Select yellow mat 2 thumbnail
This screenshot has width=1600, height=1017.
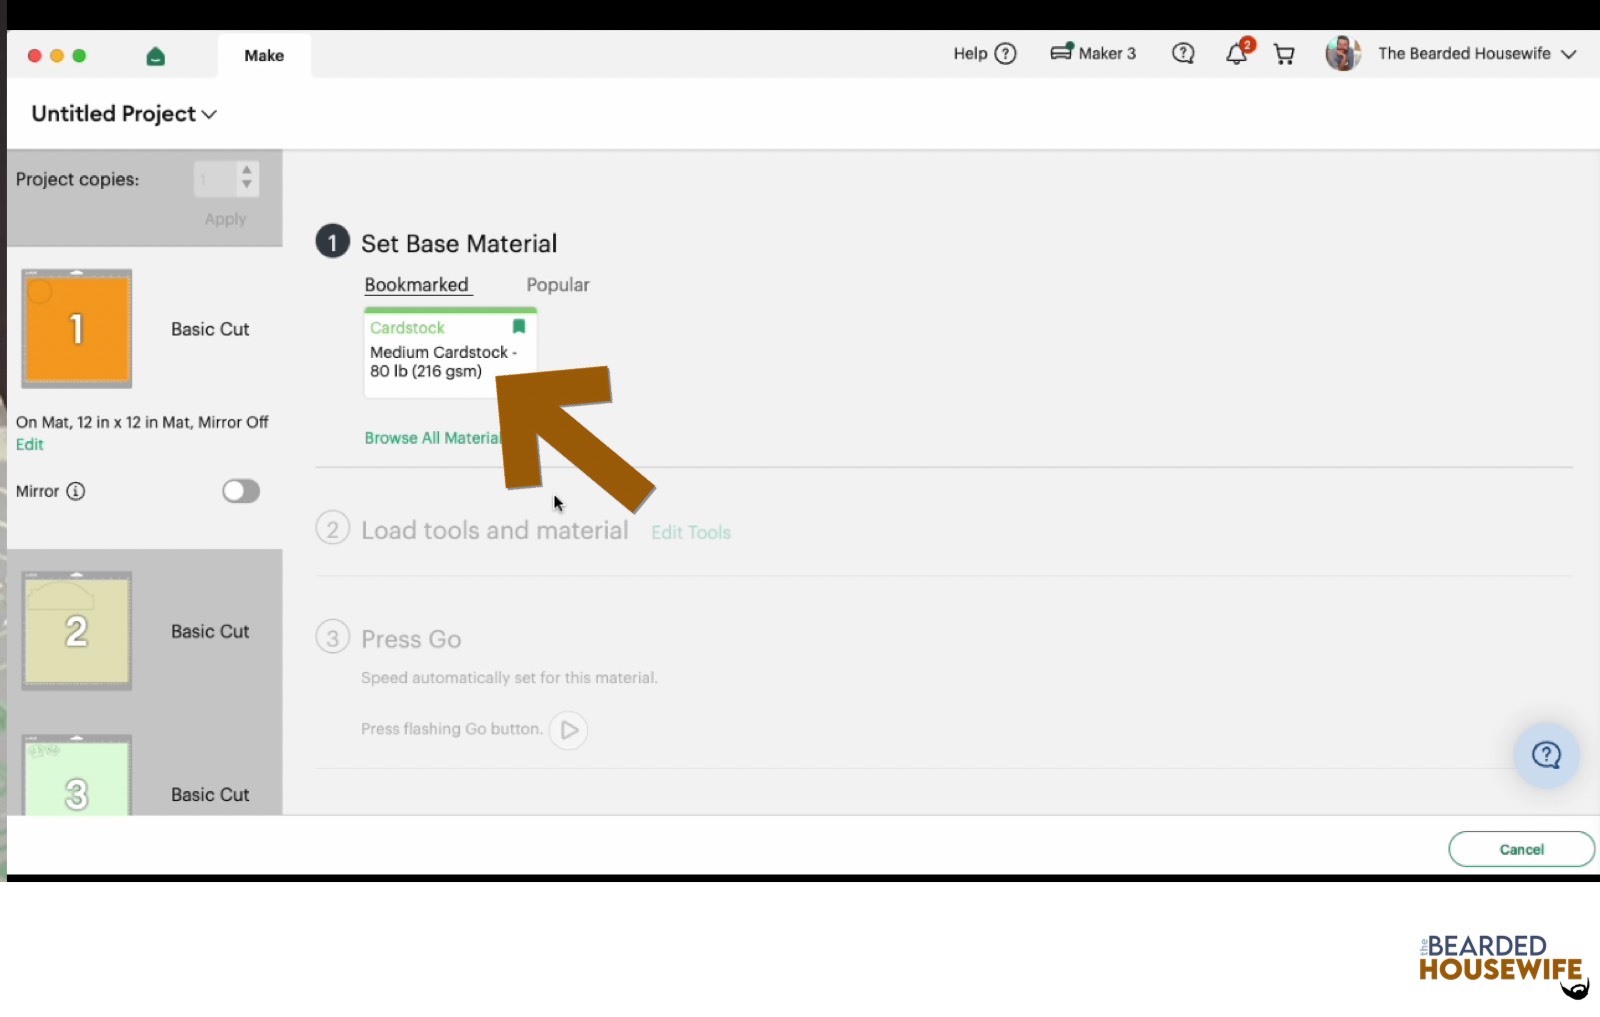77,631
